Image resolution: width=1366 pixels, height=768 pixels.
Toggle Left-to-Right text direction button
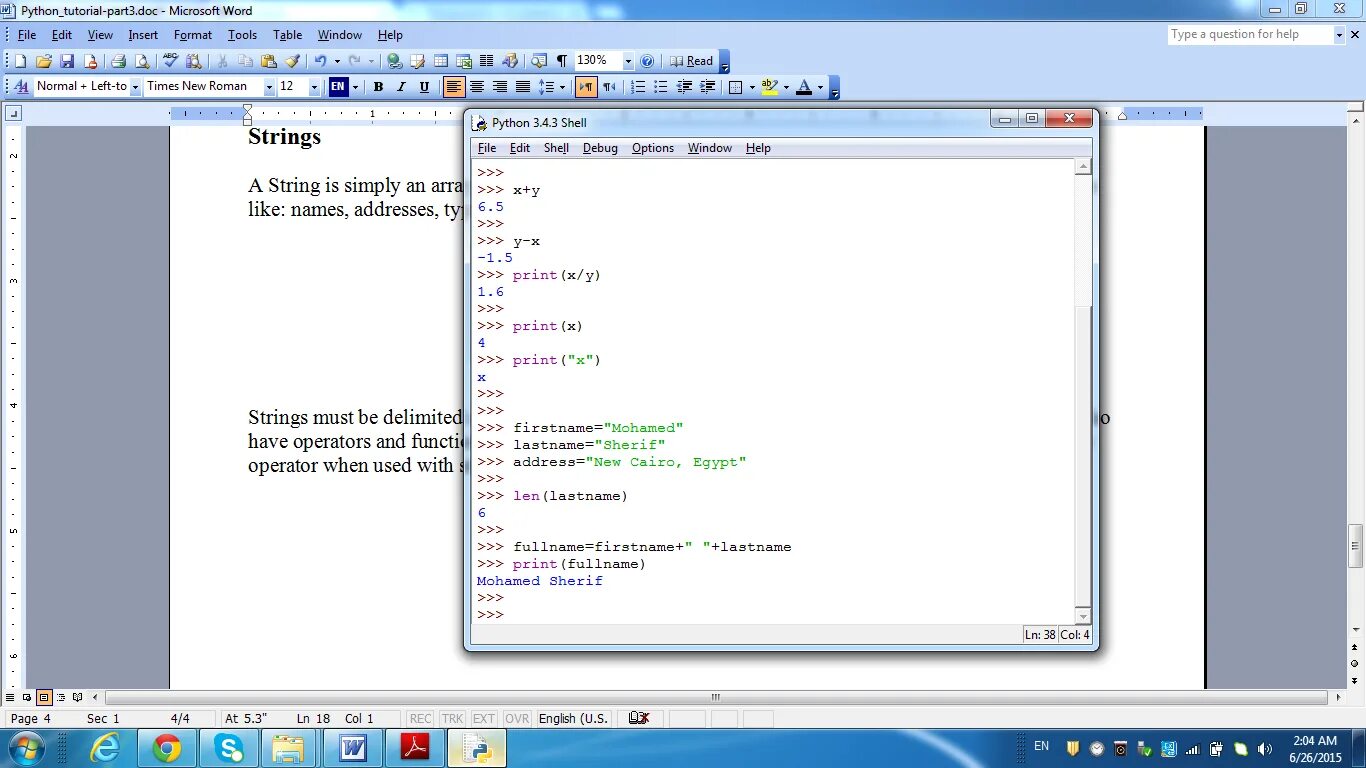(x=586, y=87)
